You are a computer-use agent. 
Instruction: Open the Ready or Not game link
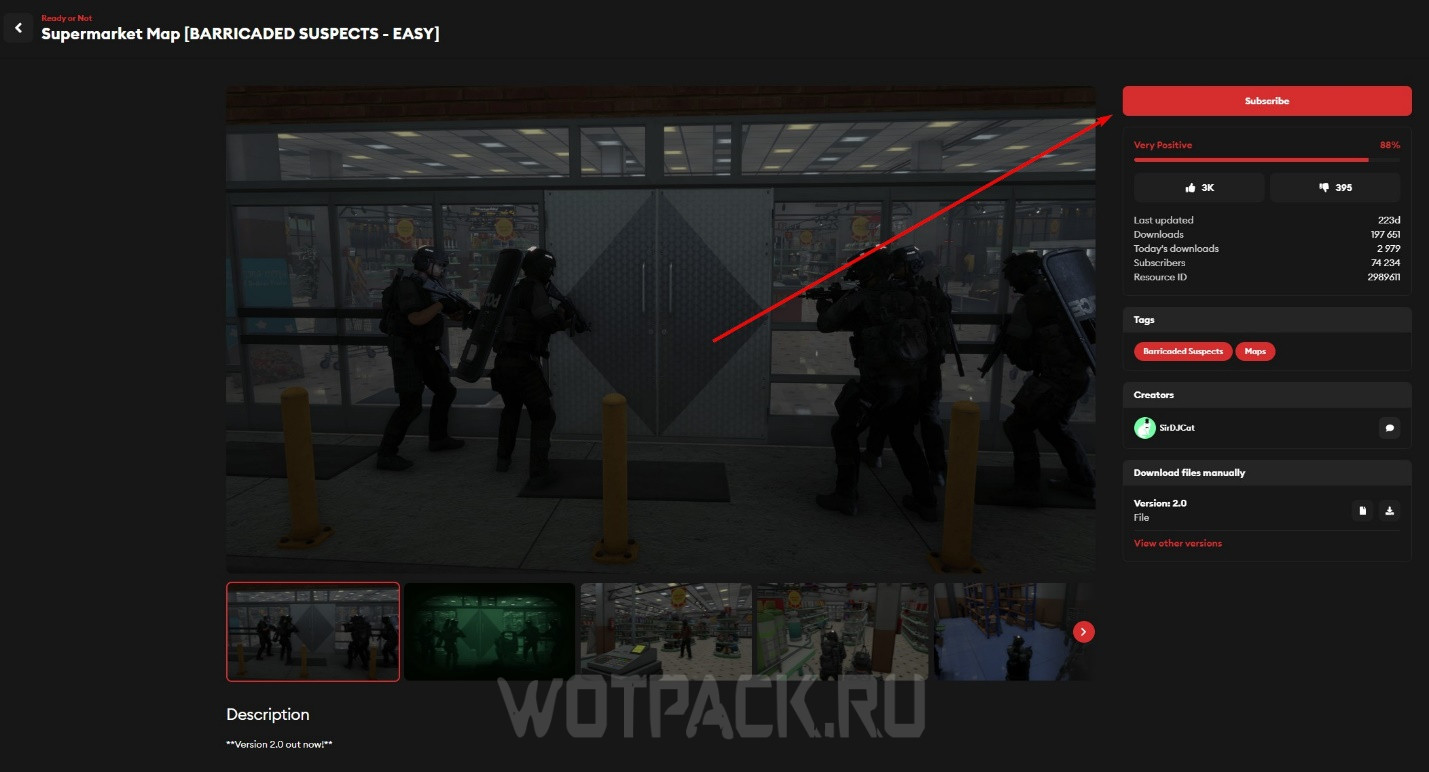[x=66, y=18]
